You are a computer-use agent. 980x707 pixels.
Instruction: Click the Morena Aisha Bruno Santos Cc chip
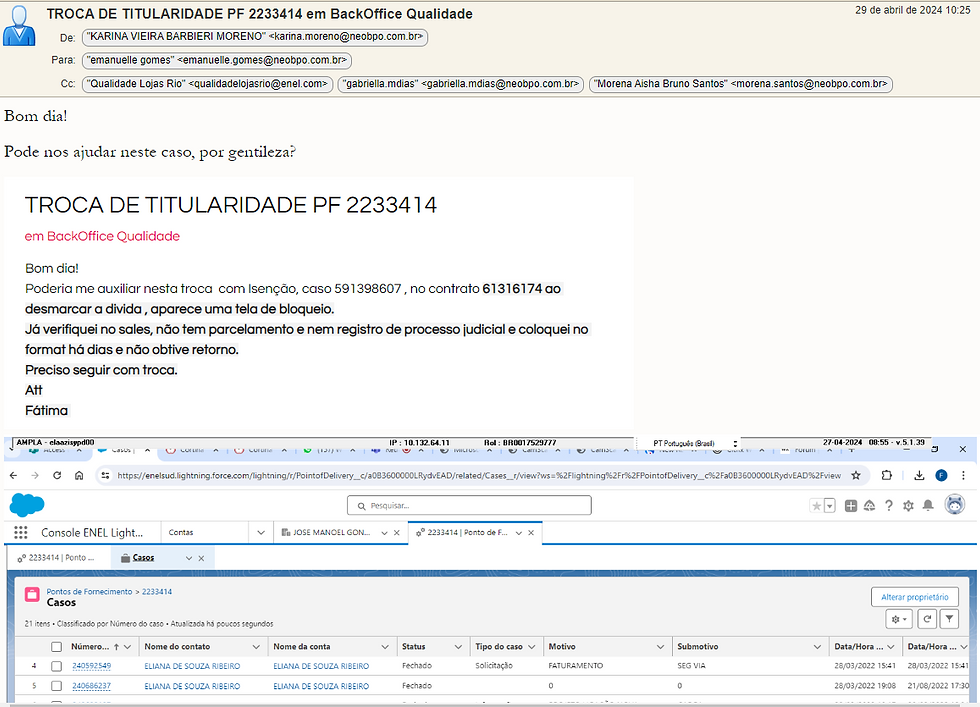coord(741,84)
